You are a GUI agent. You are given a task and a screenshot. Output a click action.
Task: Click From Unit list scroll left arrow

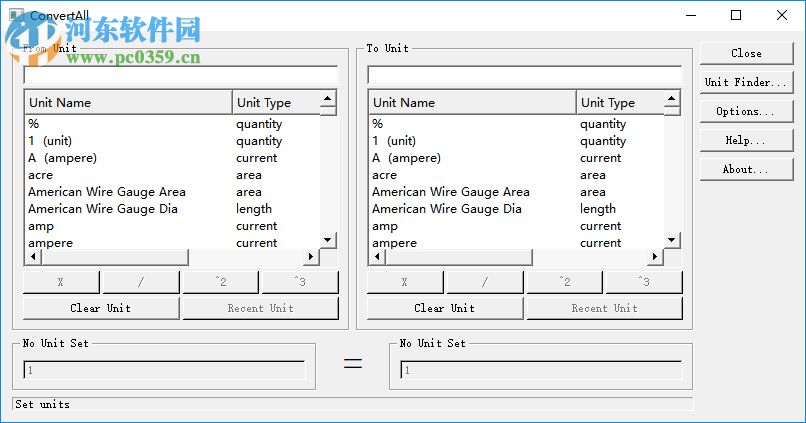(33, 256)
